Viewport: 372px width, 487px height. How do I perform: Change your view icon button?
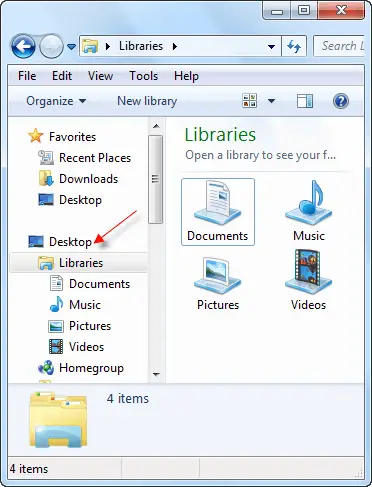(x=250, y=101)
